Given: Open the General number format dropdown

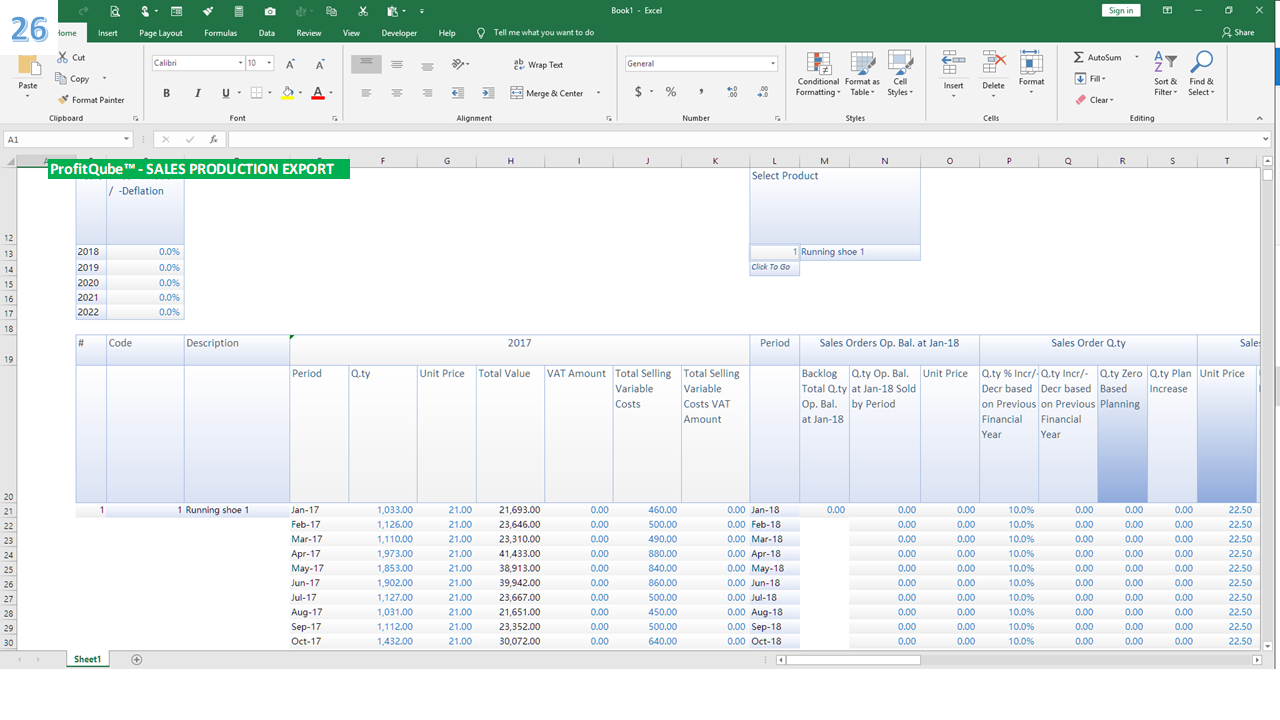Looking at the screenshot, I should pyautogui.click(x=773, y=64).
